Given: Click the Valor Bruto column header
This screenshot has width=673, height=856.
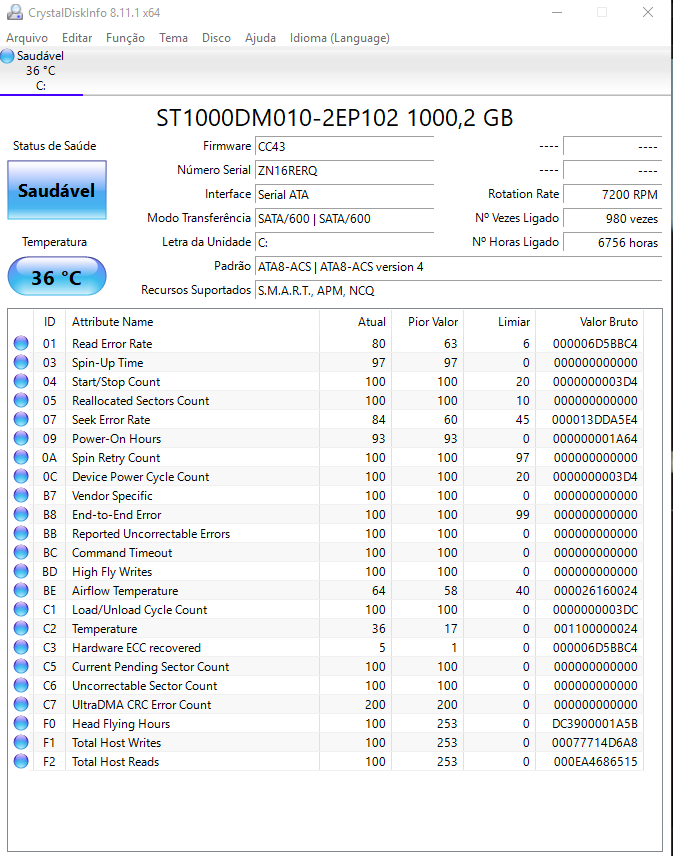Looking at the screenshot, I should pyautogui.click(x=609, y=322).
